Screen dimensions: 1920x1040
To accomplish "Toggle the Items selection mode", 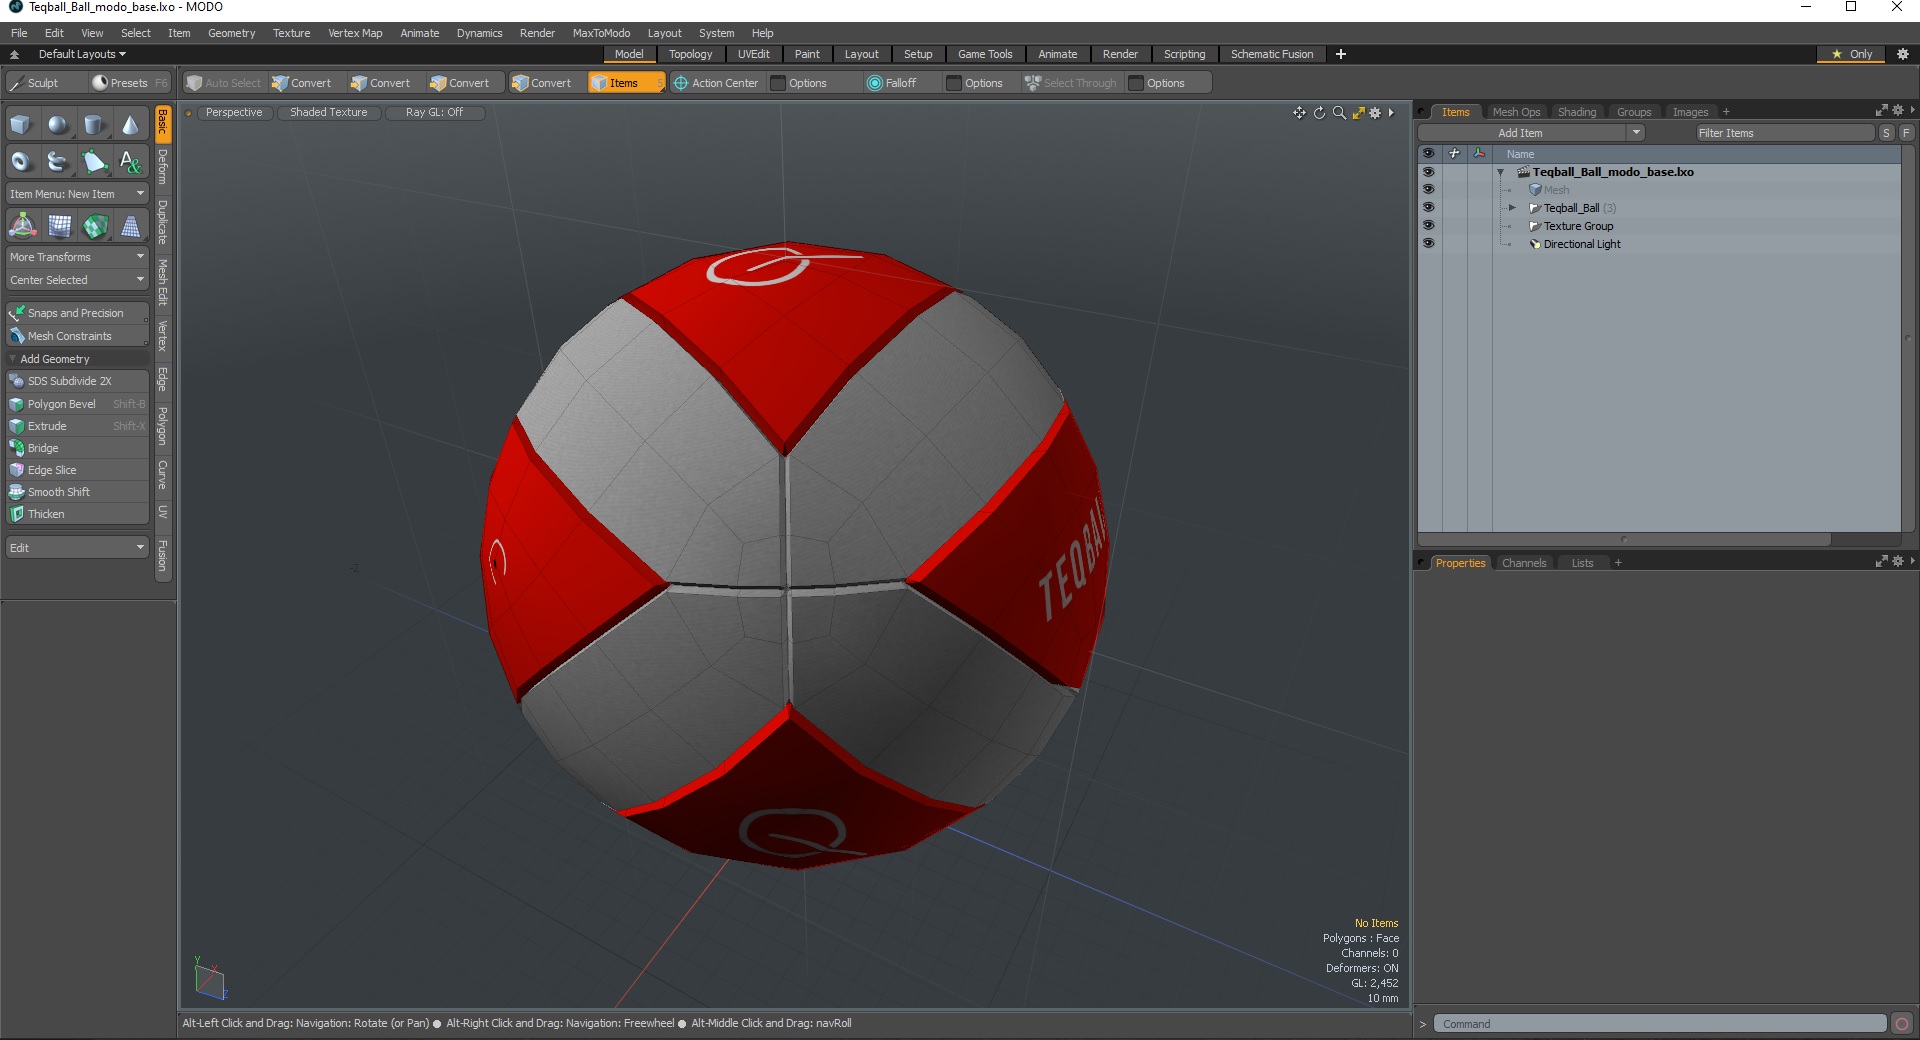I will 625,83.
